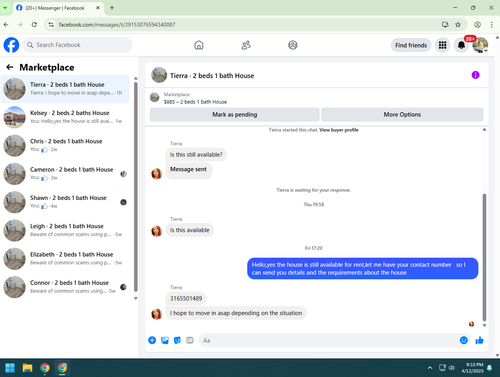Reload the page with browser refresh icon
Image resolution: width=500 pixels, height=377 pixels.
tap(34, 24)
